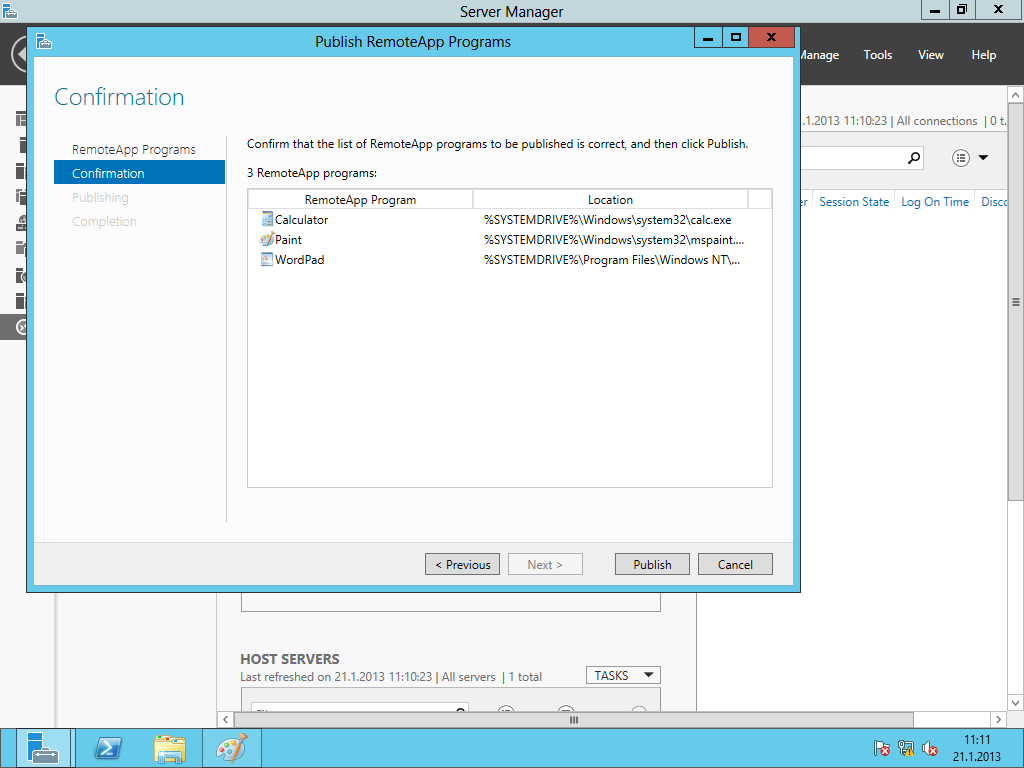Click the Server Manager taskbar icon

click(43, 748)
